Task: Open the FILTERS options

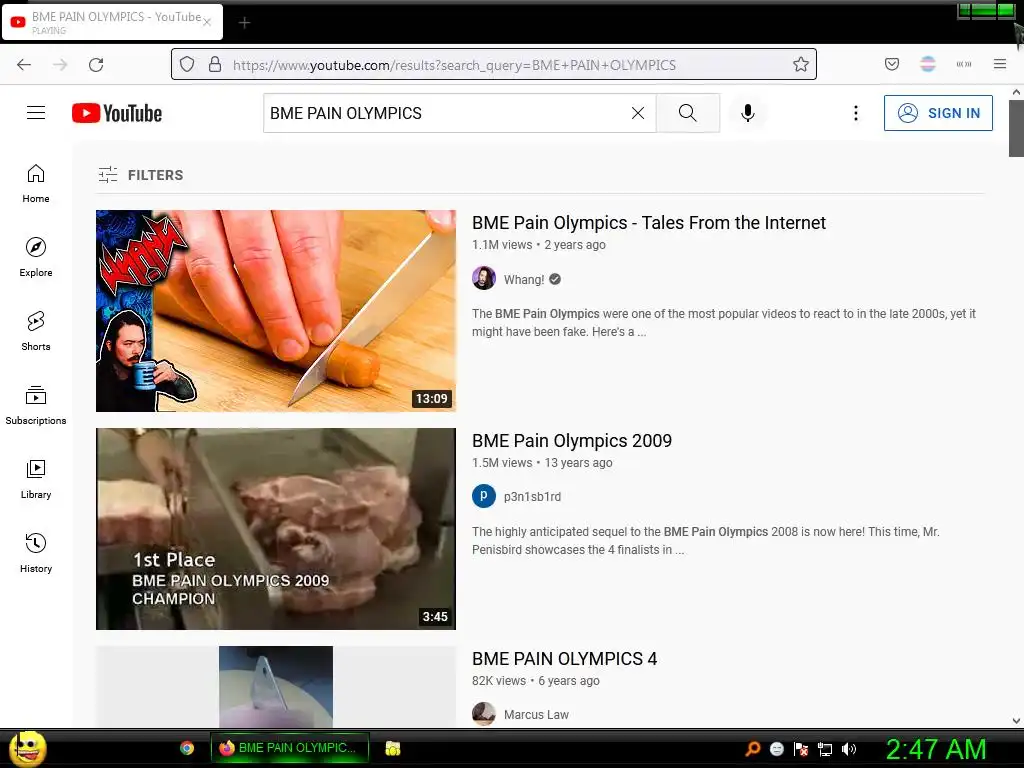Action: coord(141,175)
